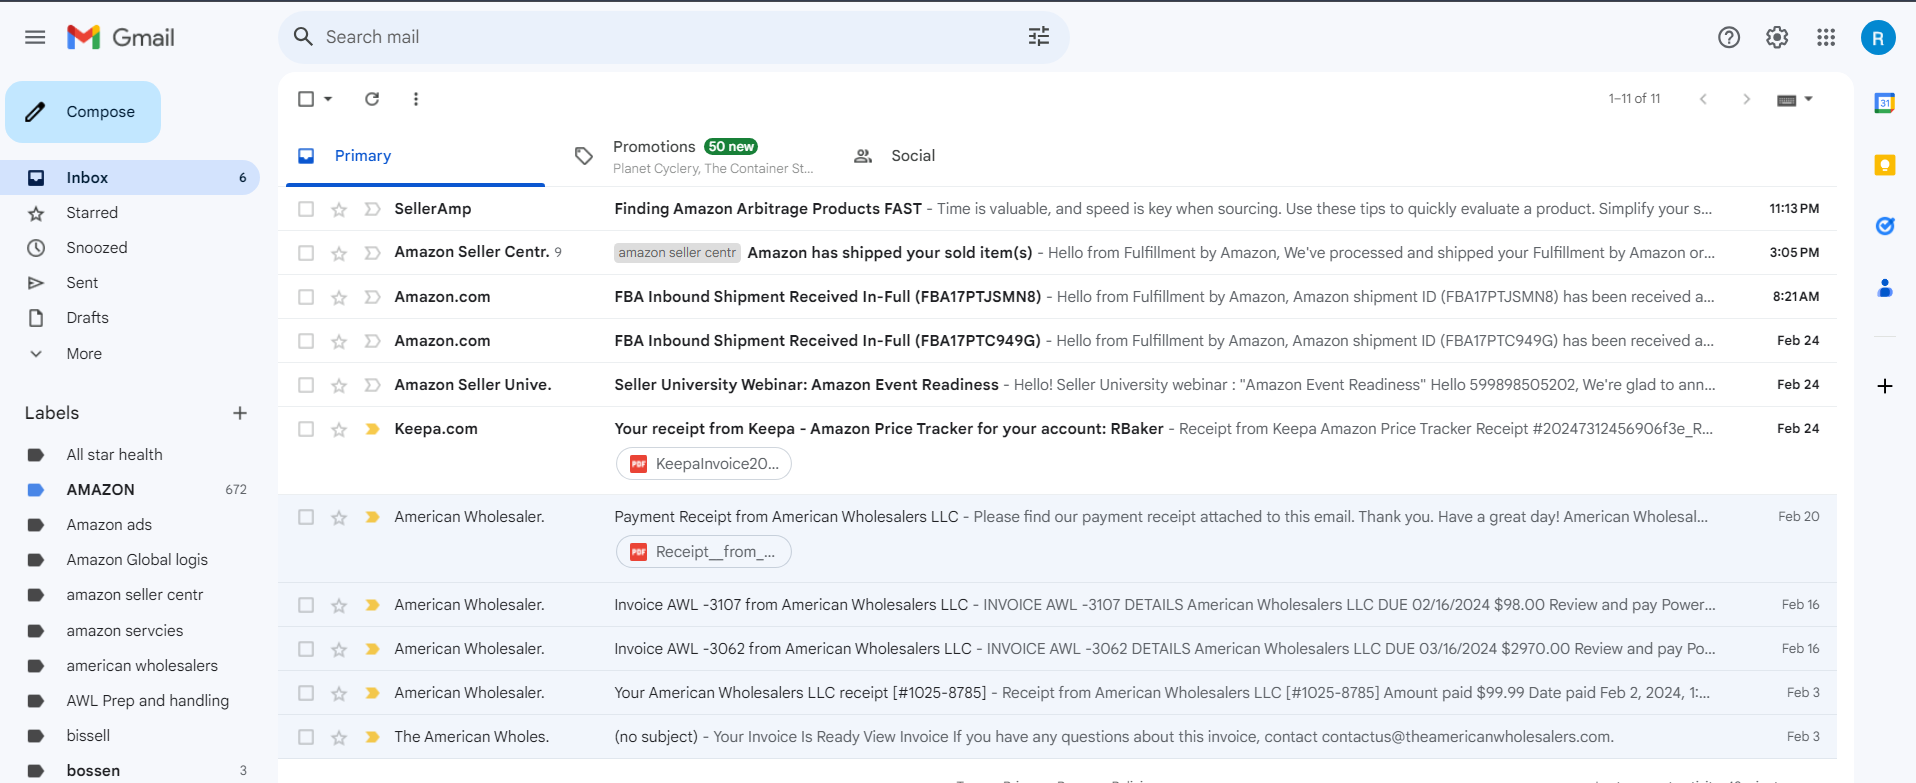Open Your American Wholesalers LLC receipt email
This screenshot has height=783, width=1916.
click(x=1057, y=693)
